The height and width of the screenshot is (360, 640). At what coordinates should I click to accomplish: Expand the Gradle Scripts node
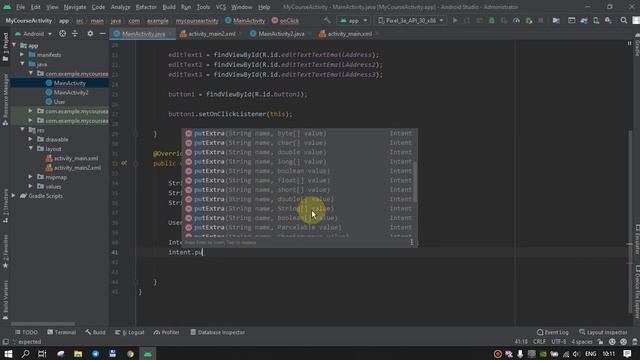(14, 196)
